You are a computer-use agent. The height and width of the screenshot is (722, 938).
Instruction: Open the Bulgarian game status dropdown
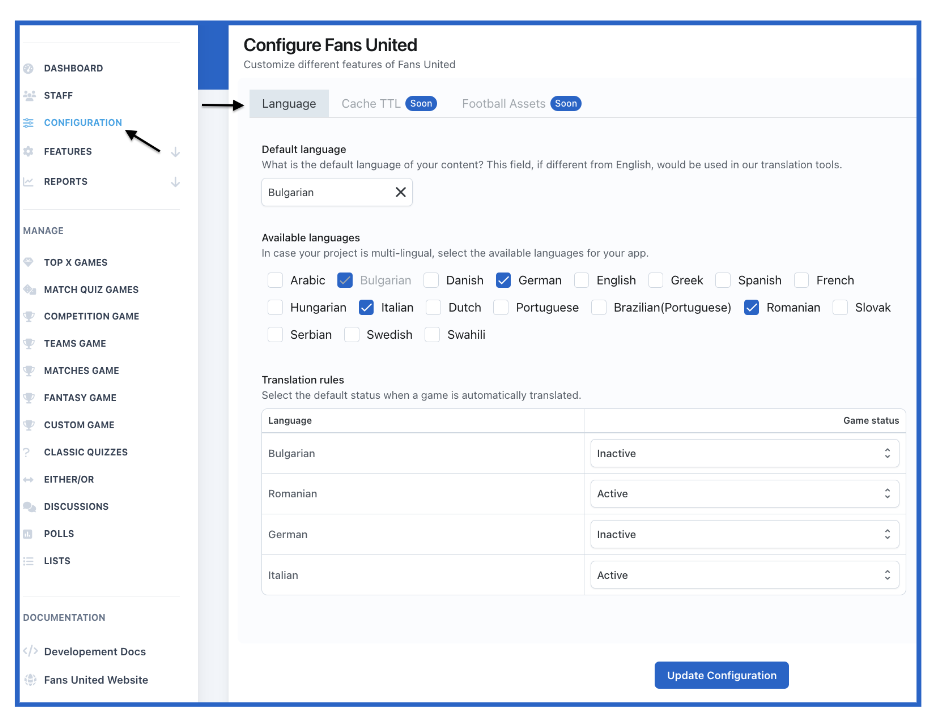[x=744, y=453]
